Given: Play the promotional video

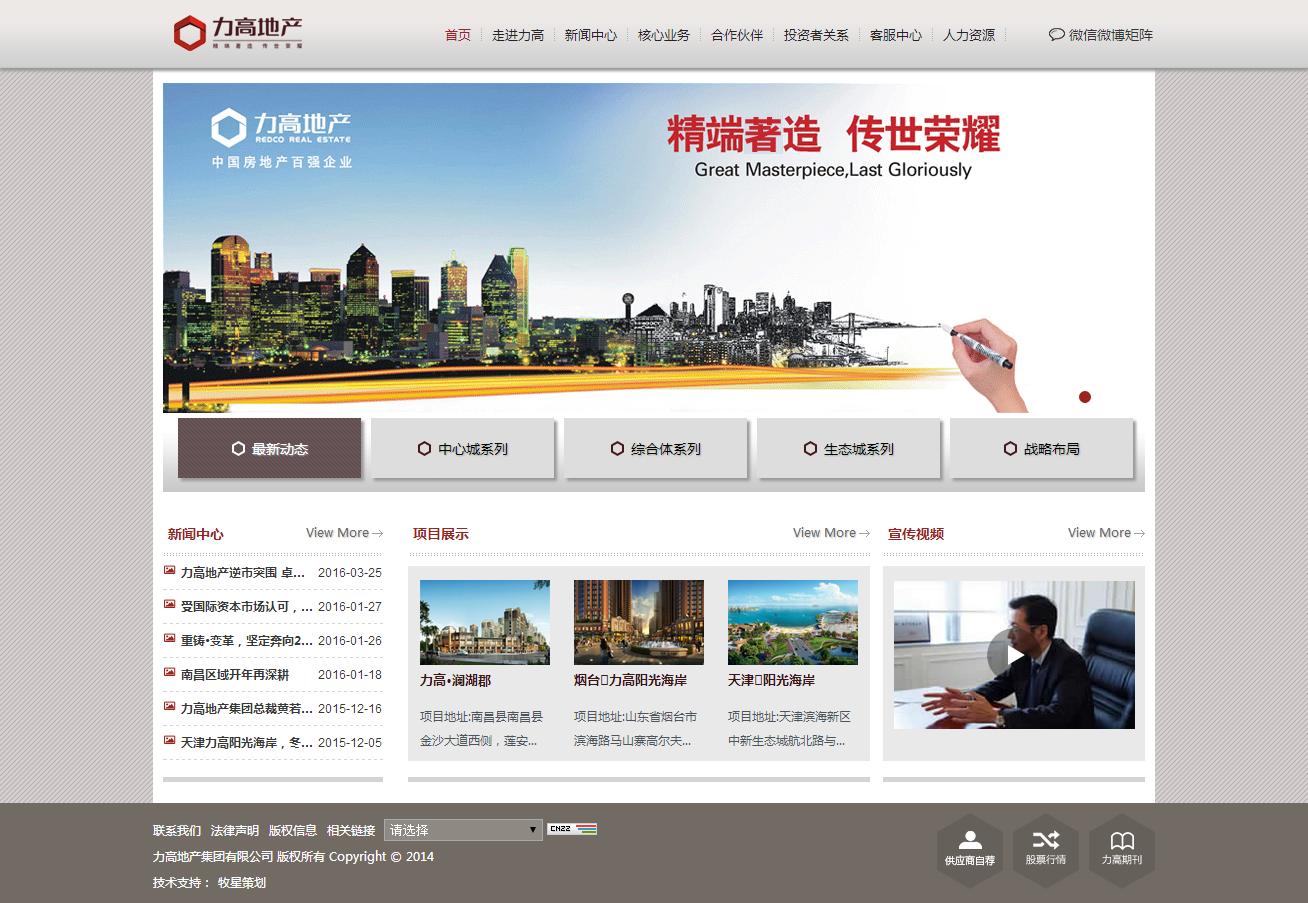Looking at the screenshot, I should 1013,655.
